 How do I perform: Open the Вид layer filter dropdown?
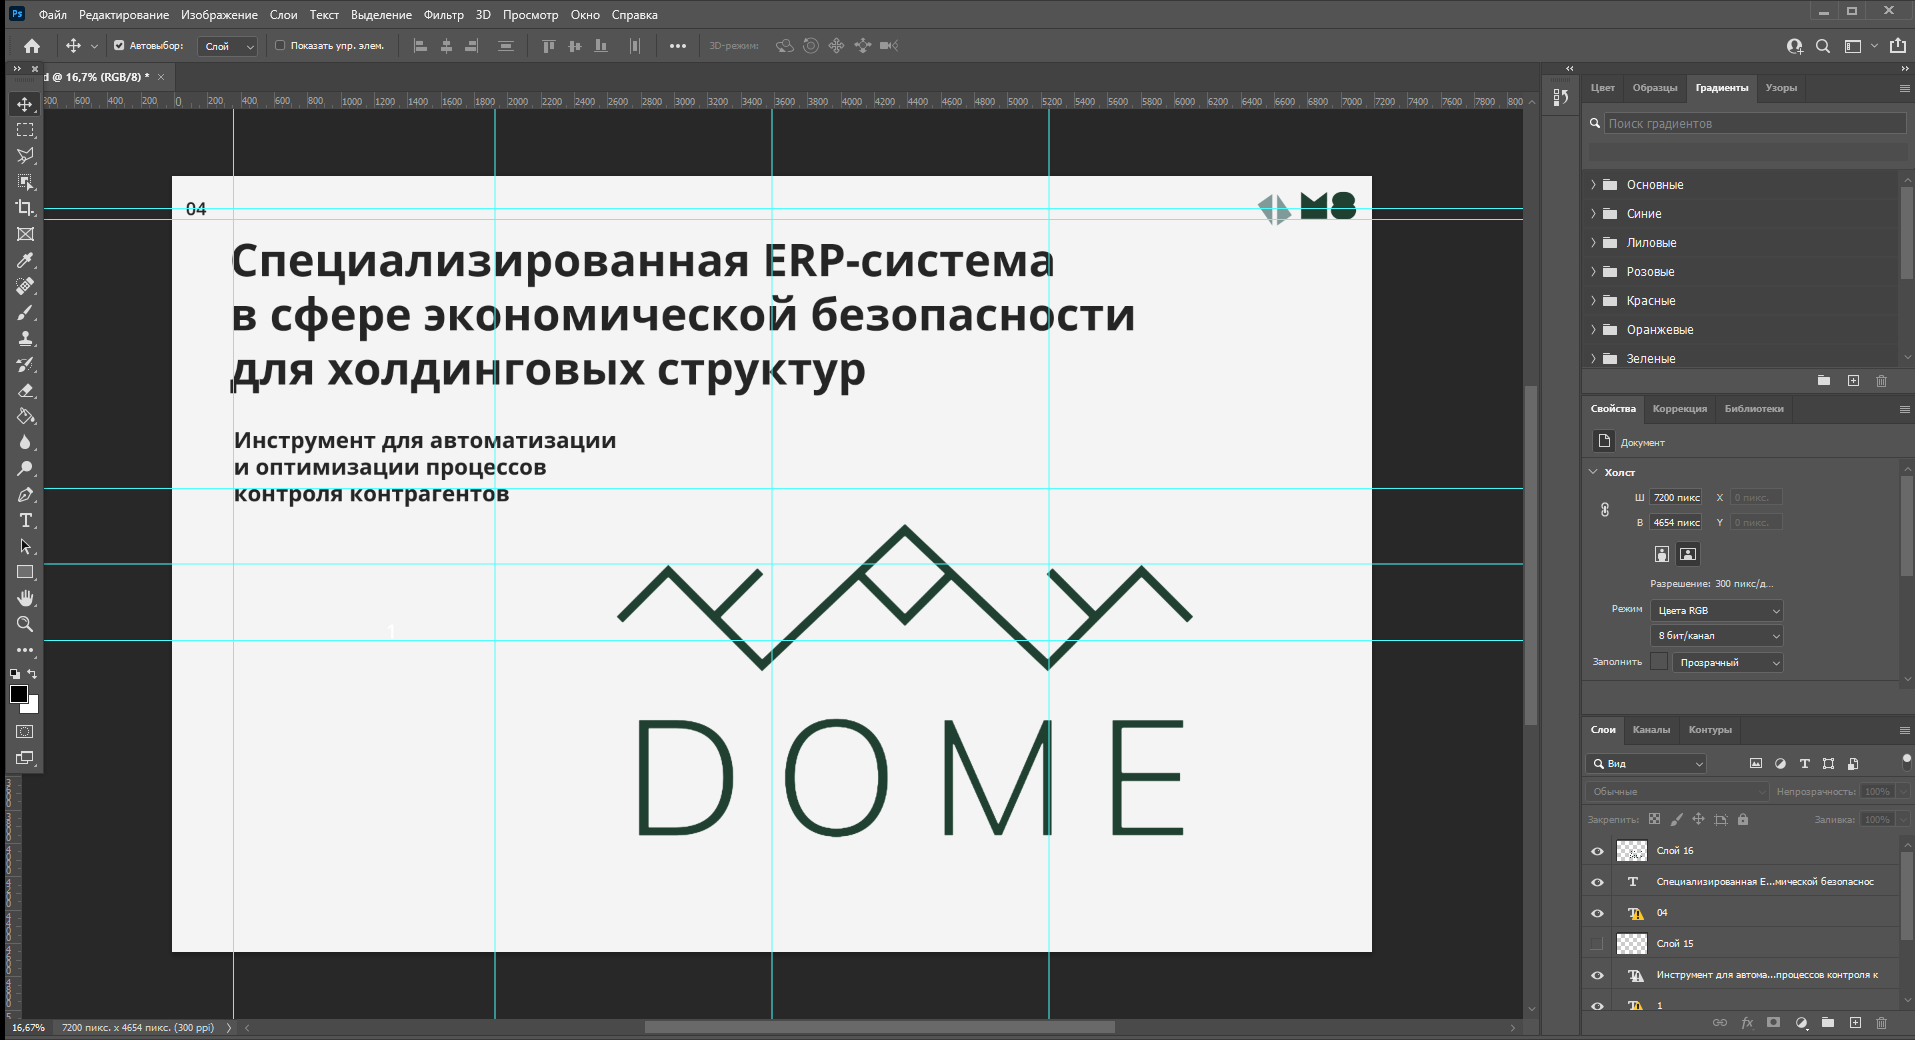[1646, 763]
